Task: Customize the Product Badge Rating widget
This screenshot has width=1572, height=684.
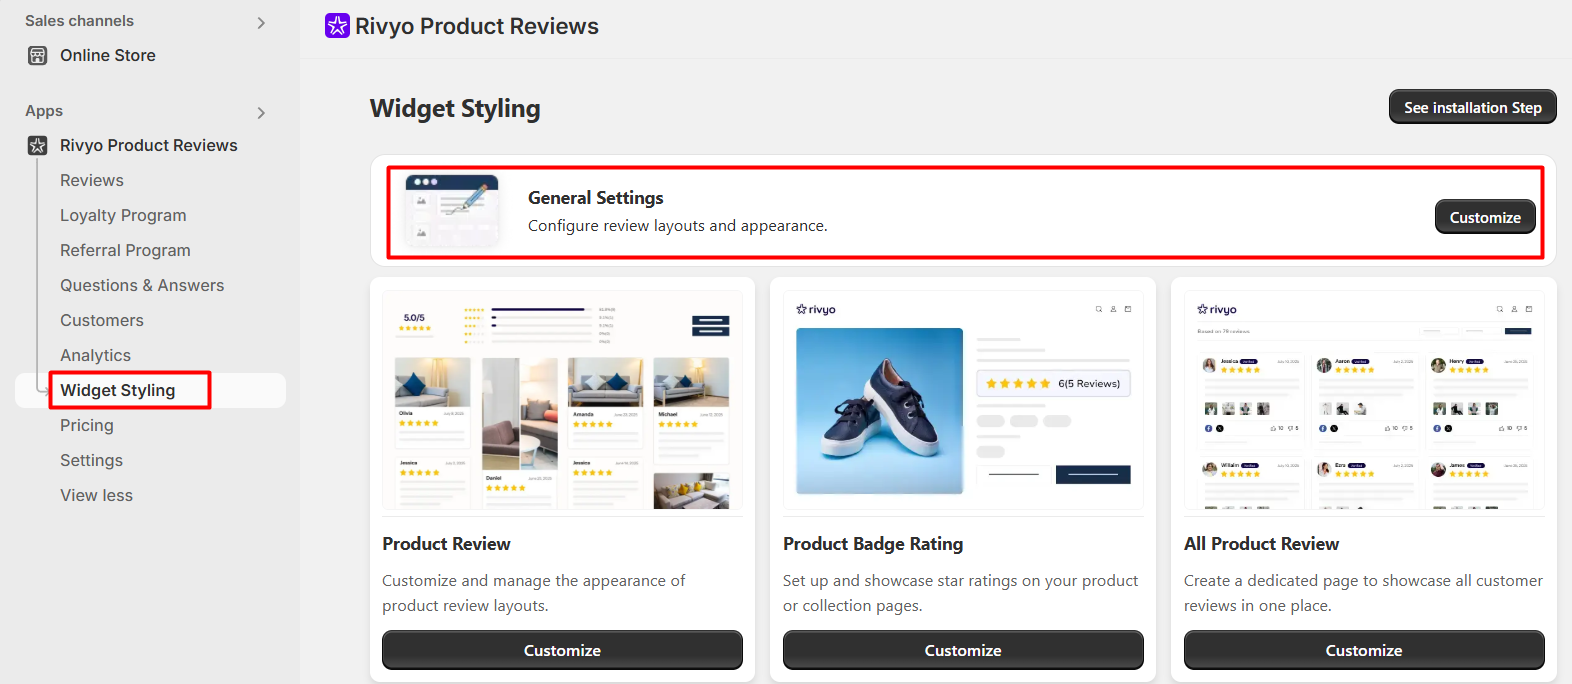Action: 963,650
